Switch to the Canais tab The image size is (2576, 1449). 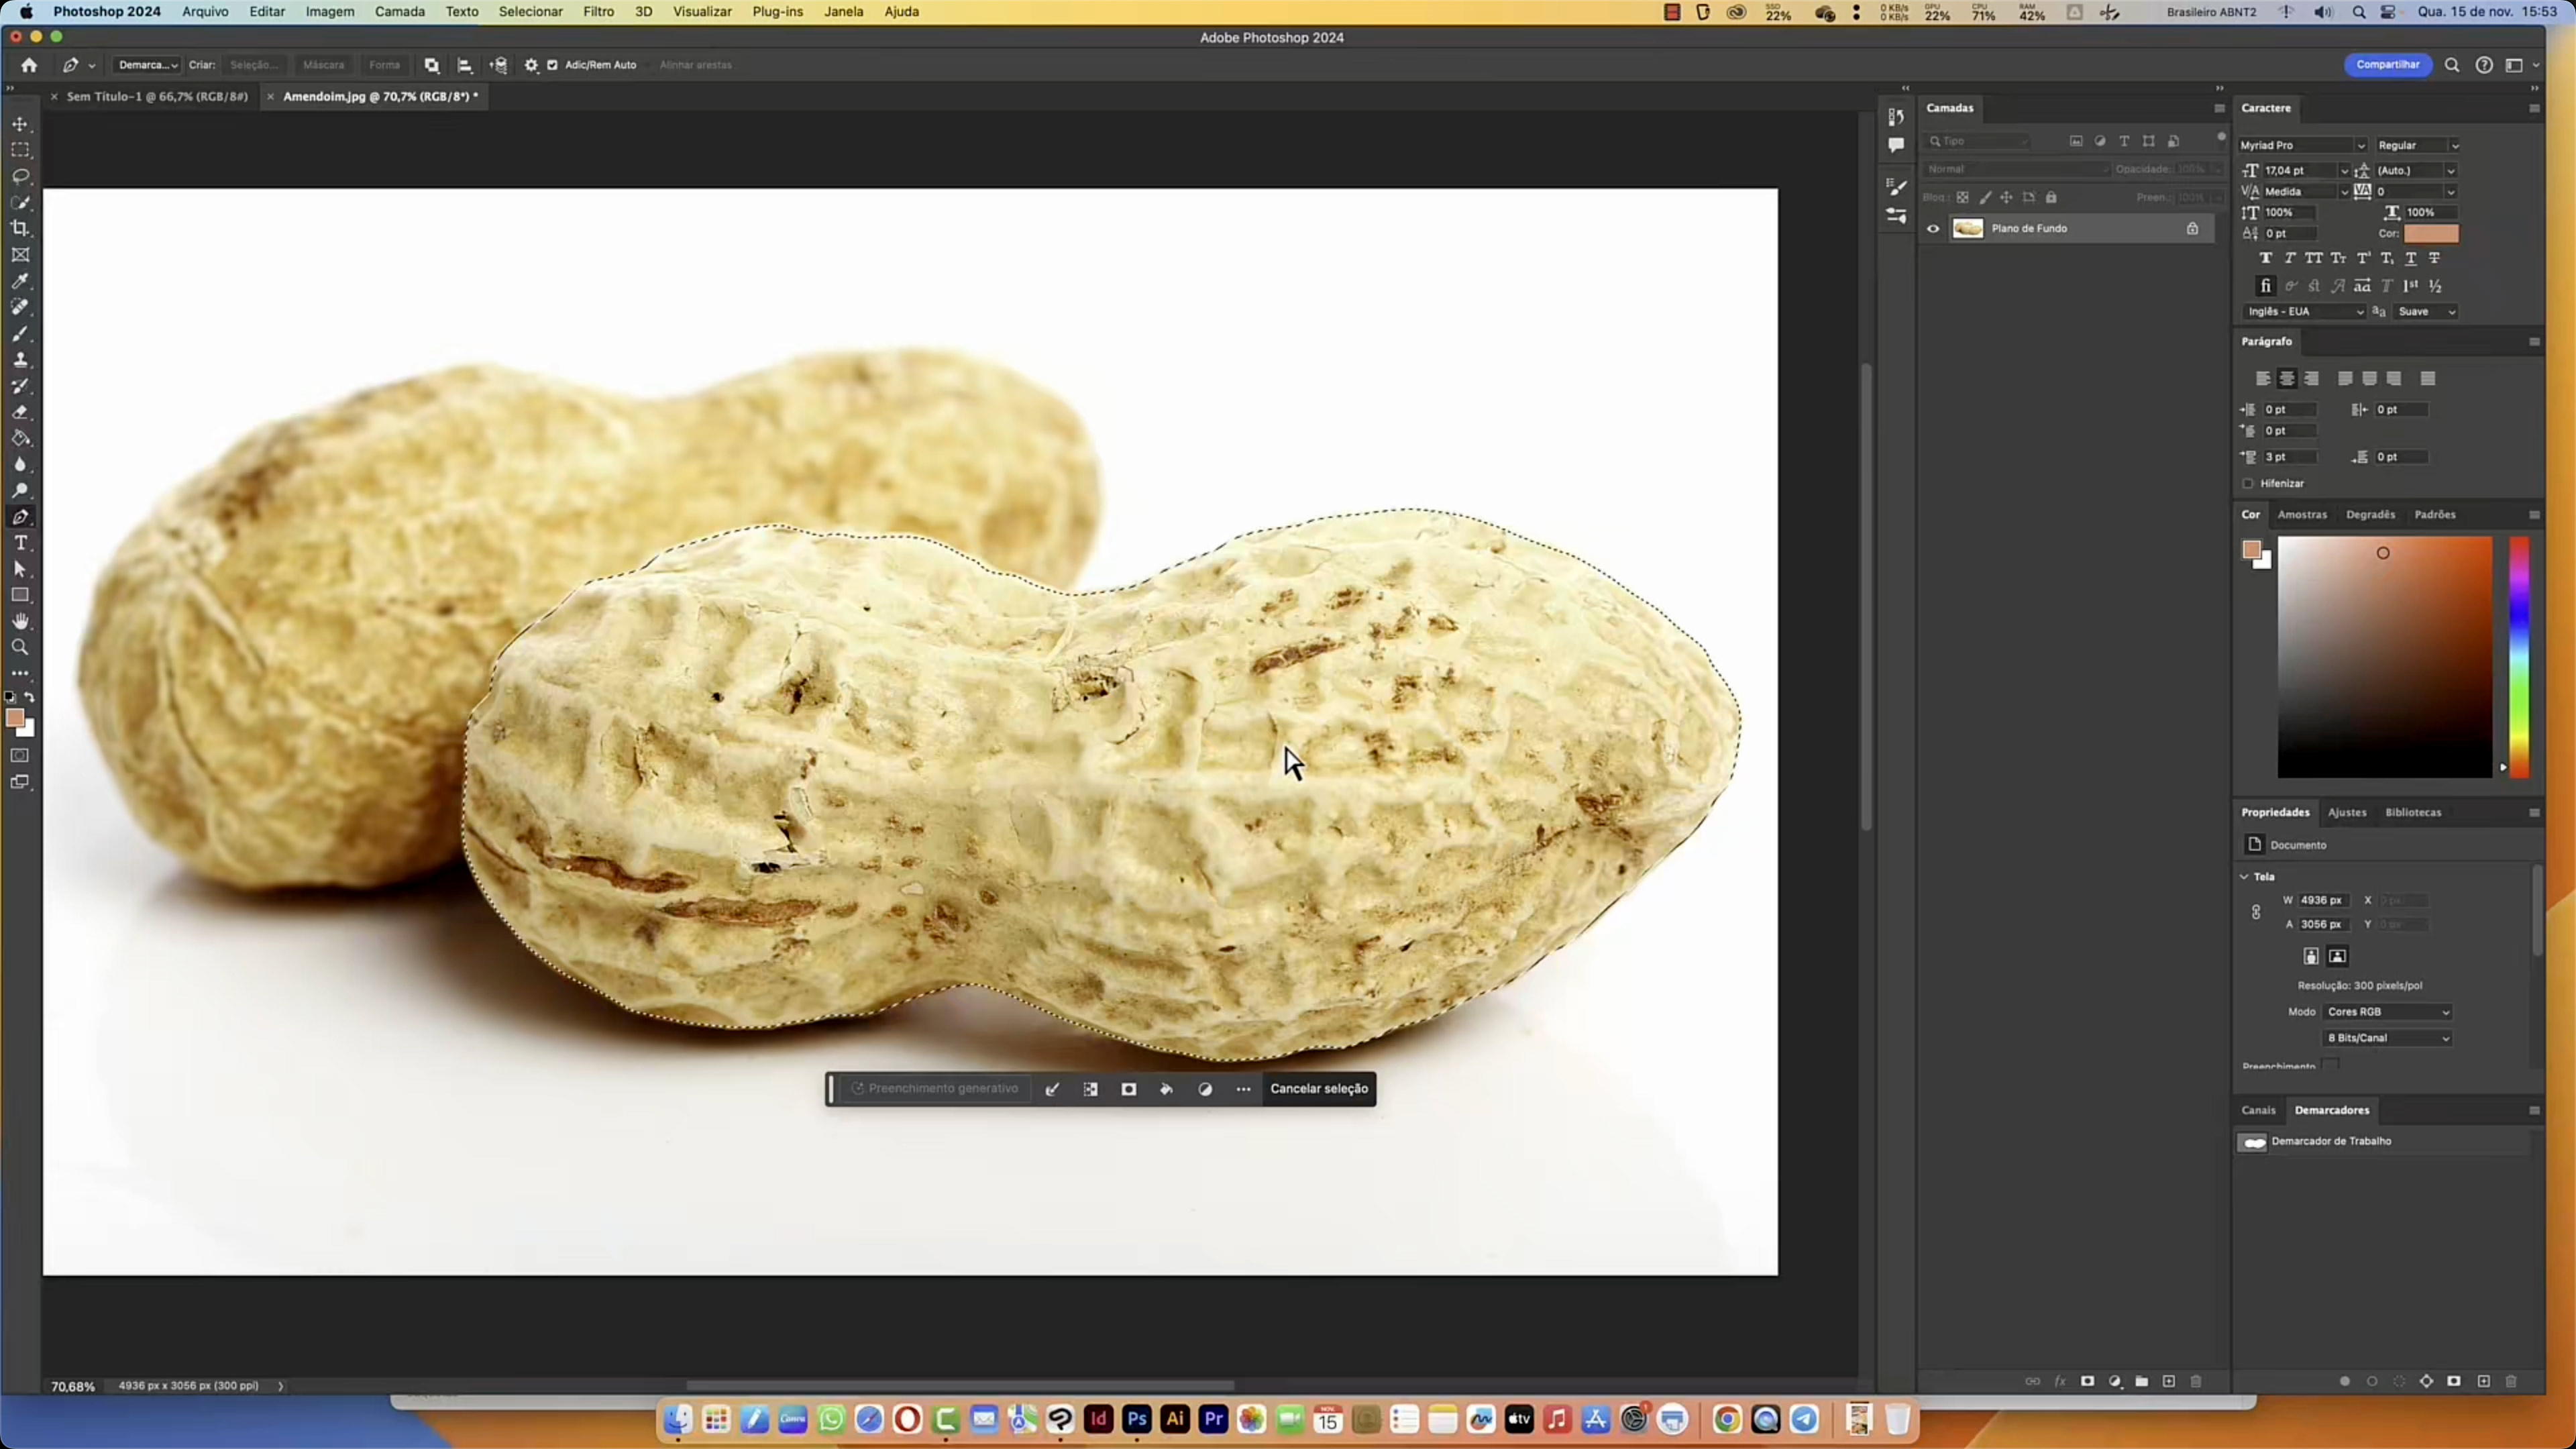(x=2258, y=1110)
